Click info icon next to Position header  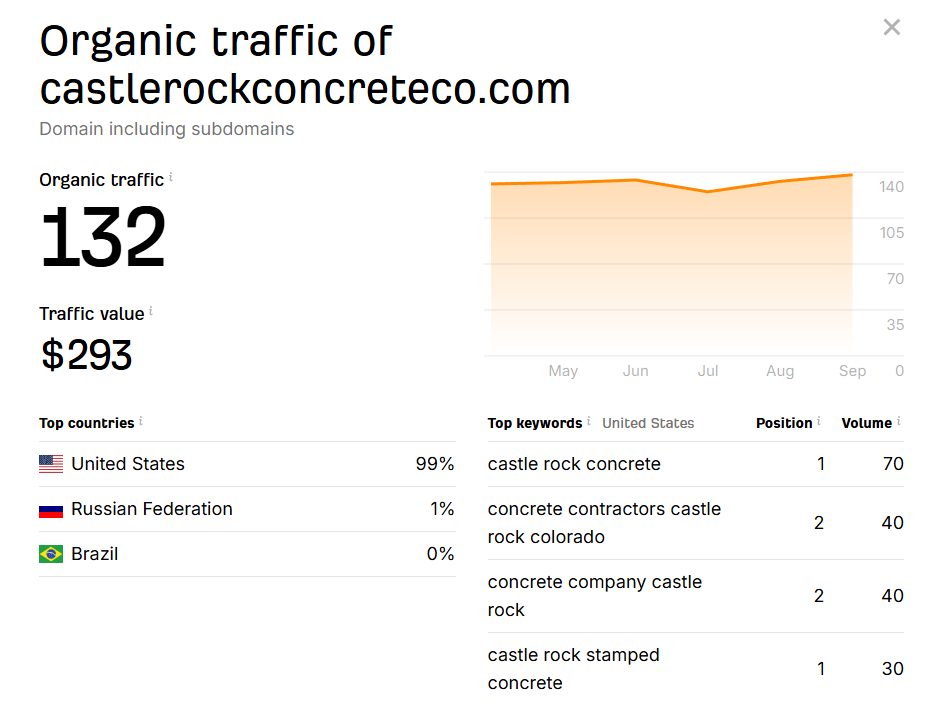coord(819,421)
